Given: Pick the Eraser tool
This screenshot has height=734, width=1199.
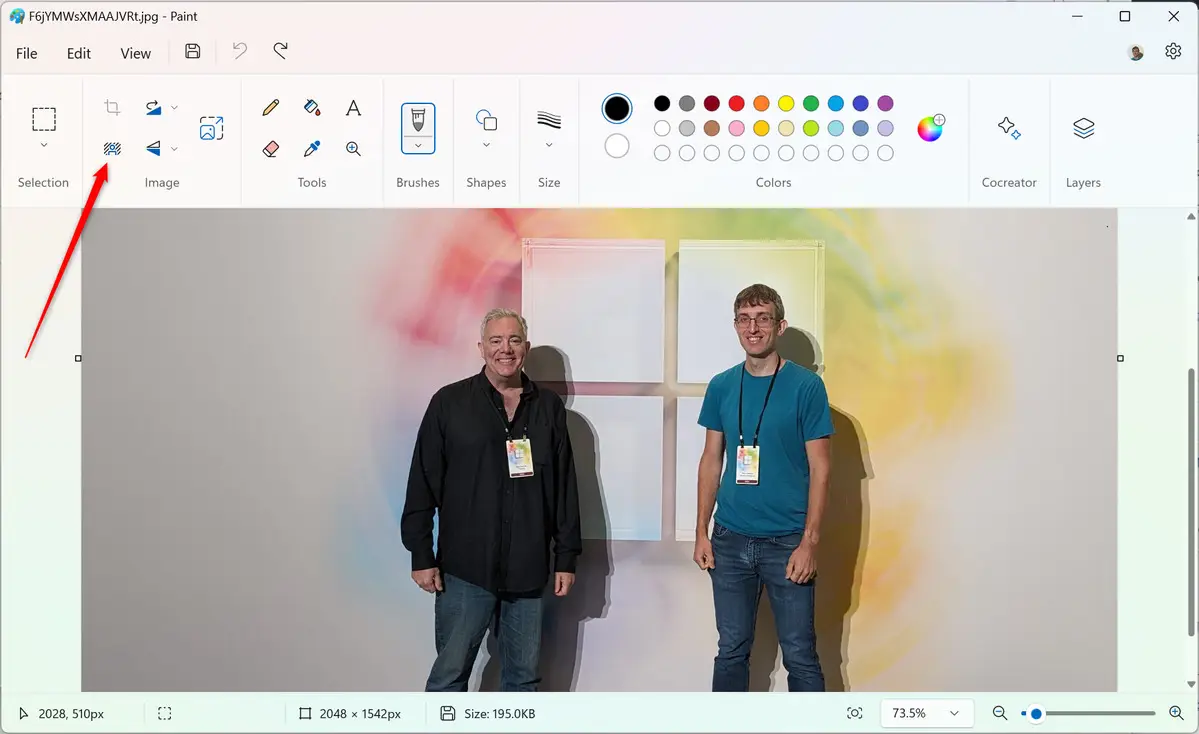Looking at the screenshot, I should tap(270, 149).
